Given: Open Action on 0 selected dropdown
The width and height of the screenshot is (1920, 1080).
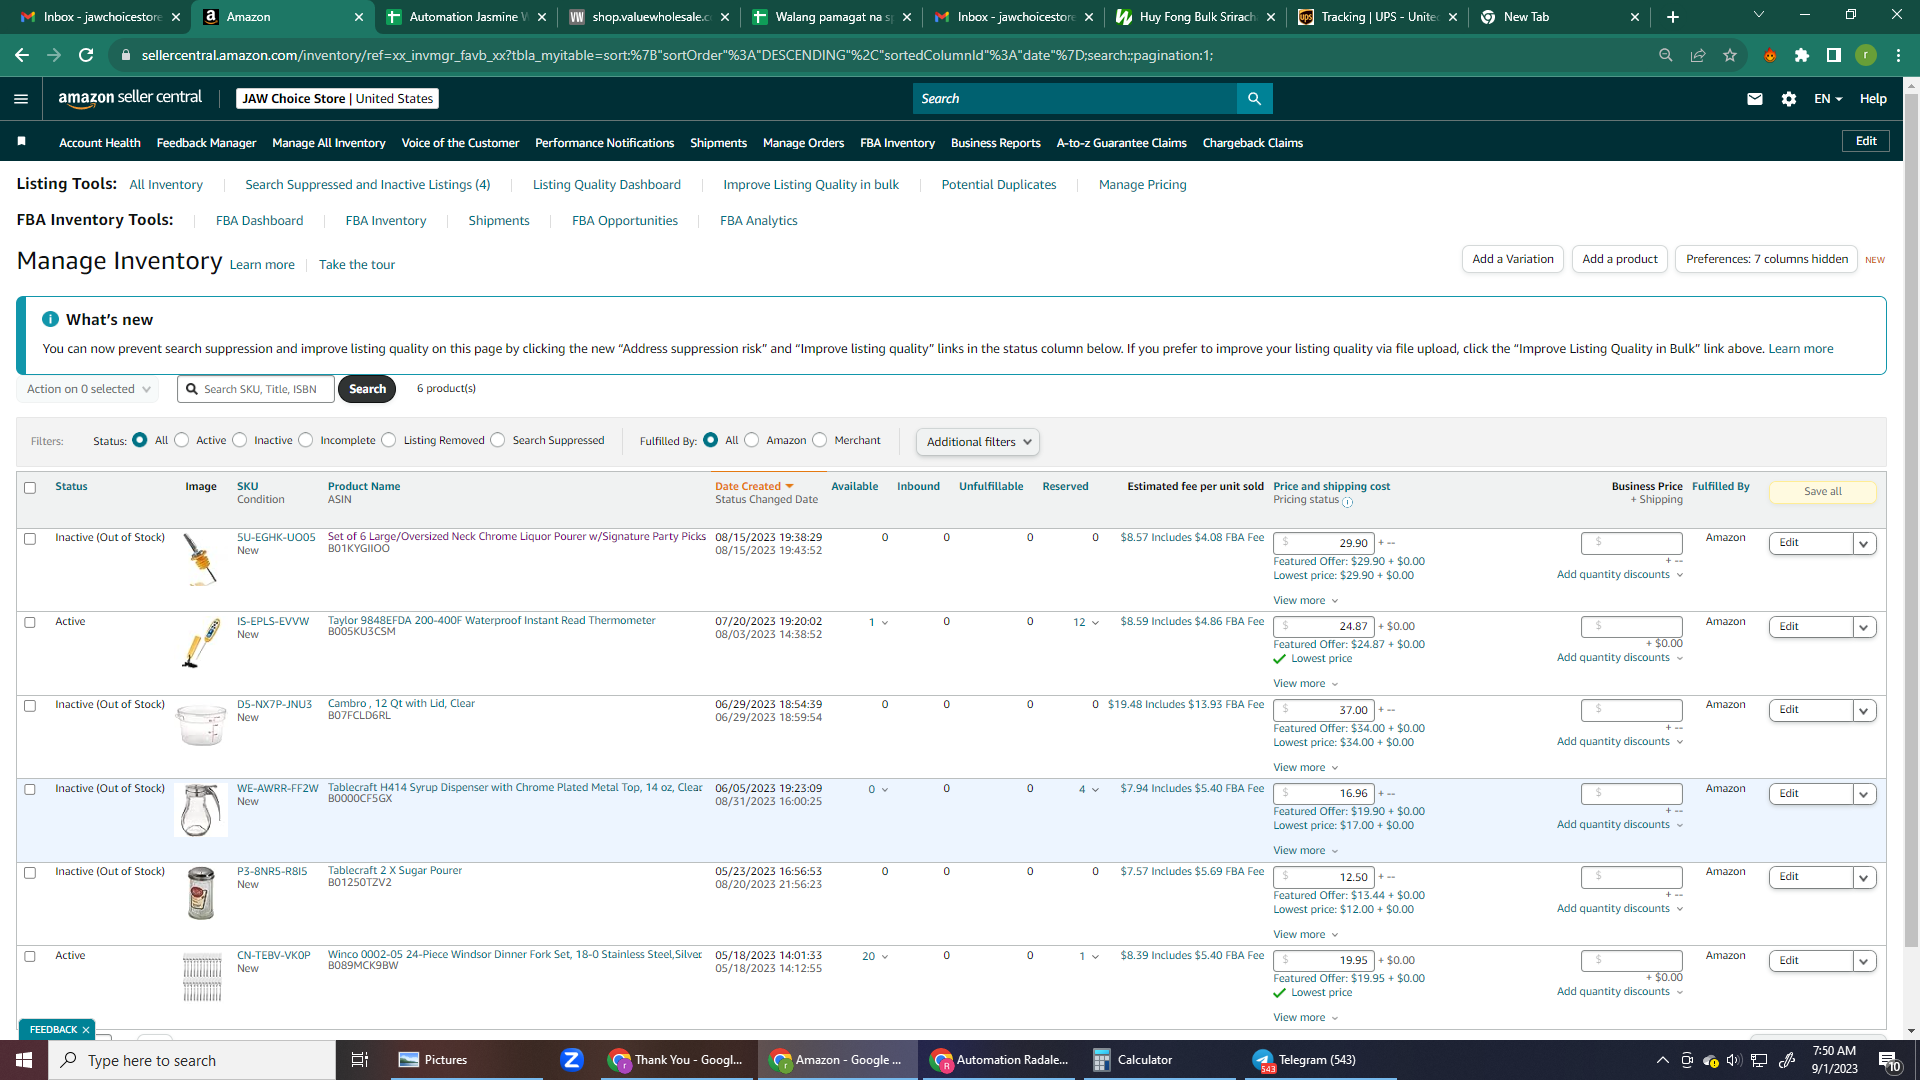Looking at the screenshot, I should coord(88,389).
